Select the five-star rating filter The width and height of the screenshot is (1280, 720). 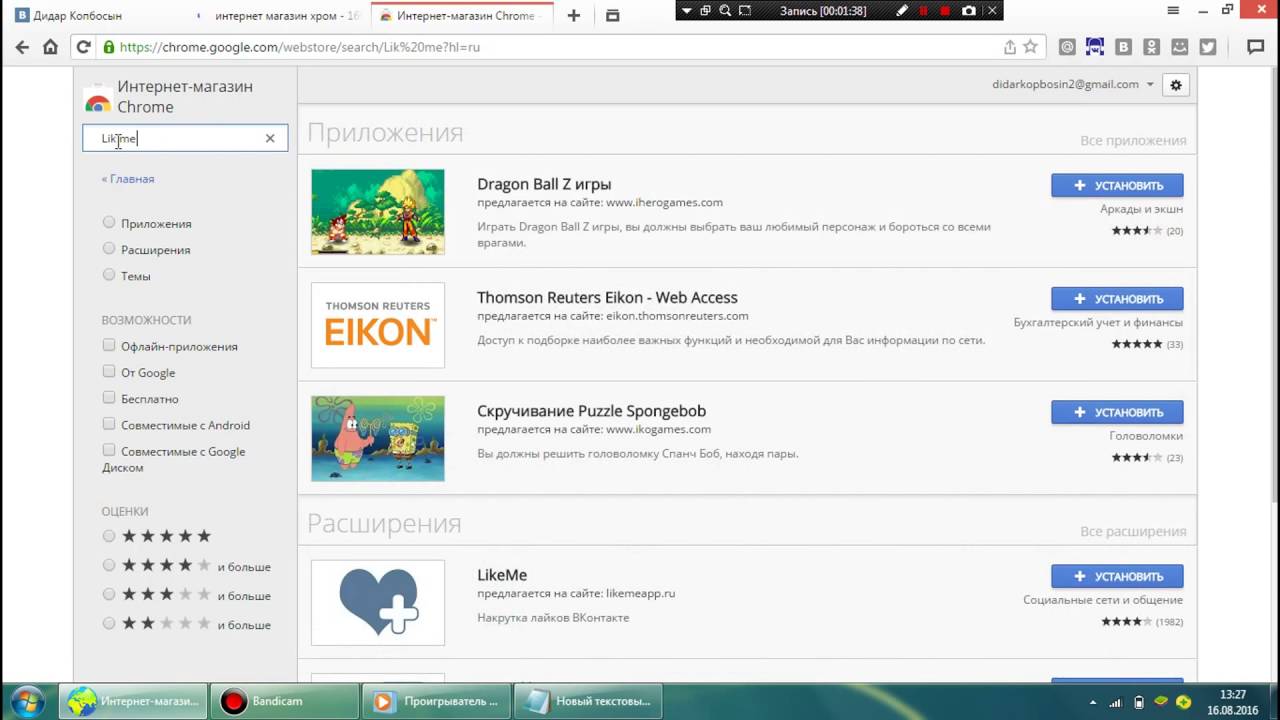109,536
